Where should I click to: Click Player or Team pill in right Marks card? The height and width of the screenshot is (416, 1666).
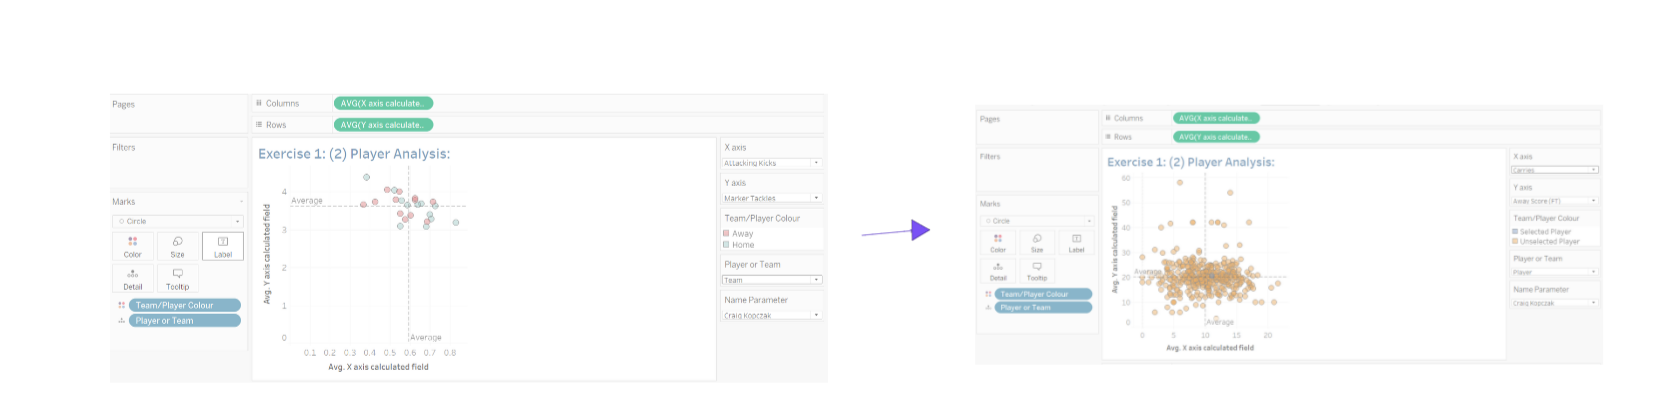coord(1043,307)
